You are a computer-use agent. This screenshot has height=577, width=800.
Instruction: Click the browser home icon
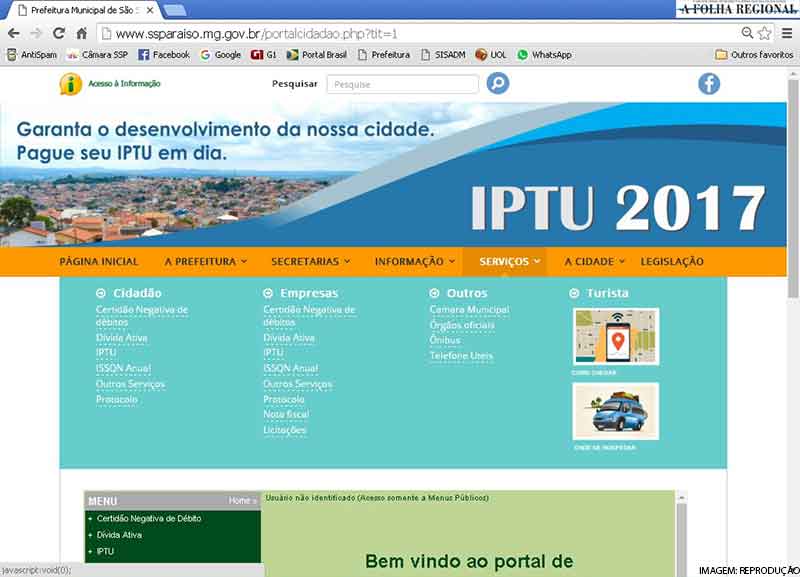(x=82, y=33)
